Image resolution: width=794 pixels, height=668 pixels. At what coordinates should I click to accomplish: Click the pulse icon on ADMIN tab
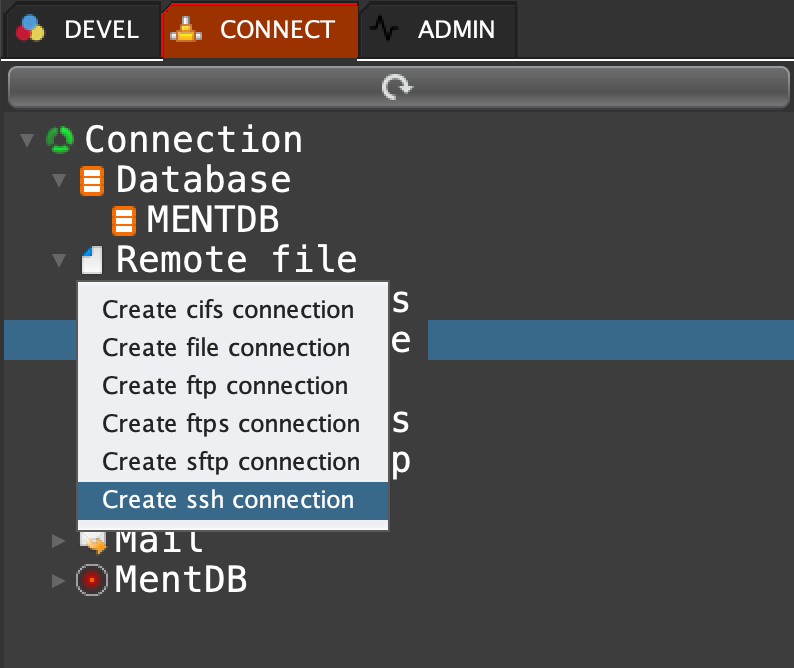pos(383,30)
